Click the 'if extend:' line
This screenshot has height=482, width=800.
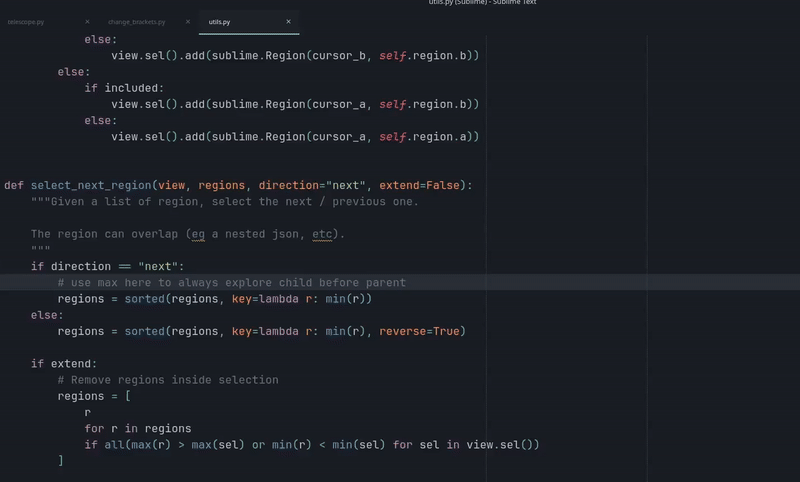[x=64, y=364]
